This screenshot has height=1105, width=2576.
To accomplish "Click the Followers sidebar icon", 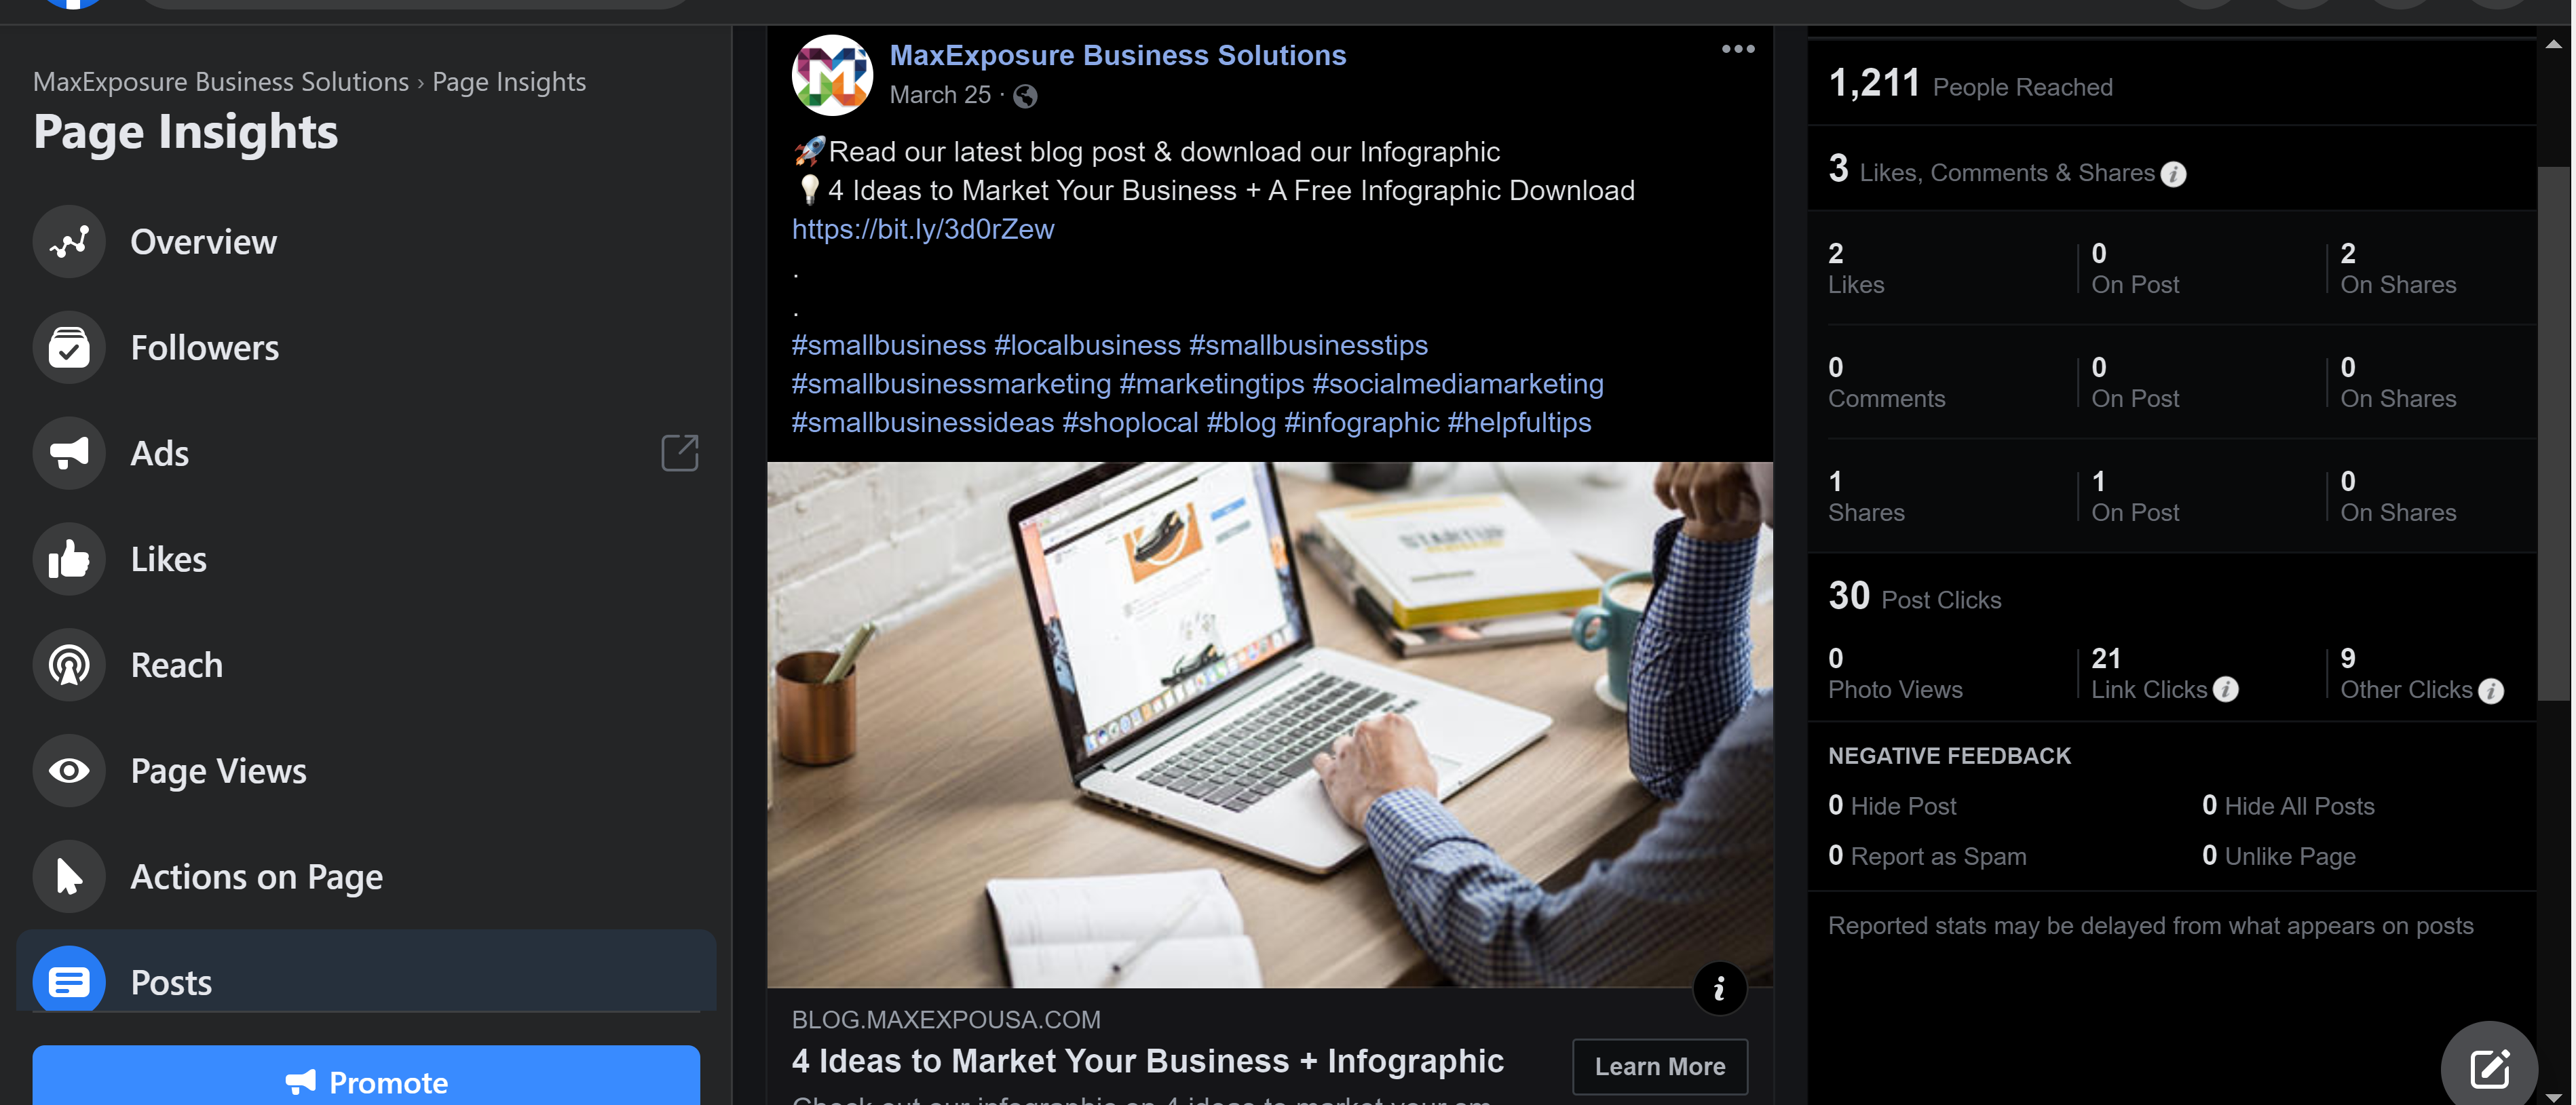I will [x=69, y=347].
